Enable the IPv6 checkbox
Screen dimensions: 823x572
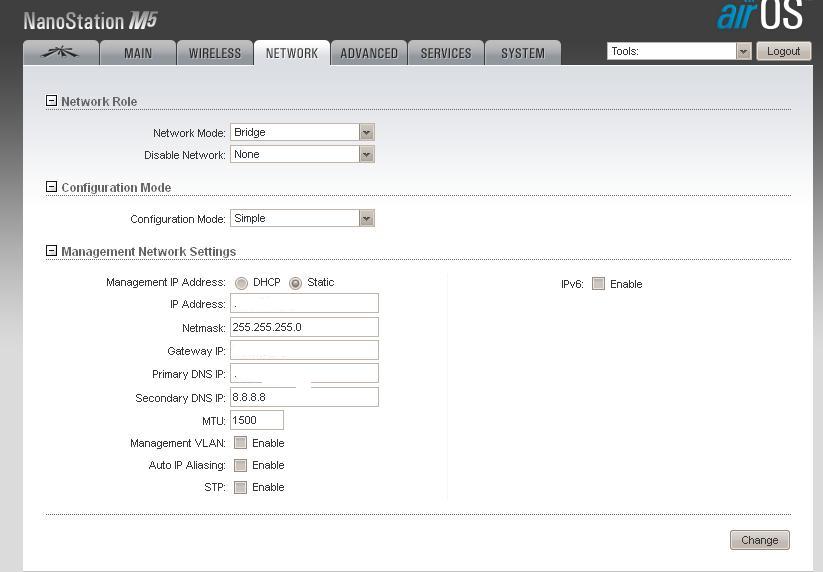598,284
